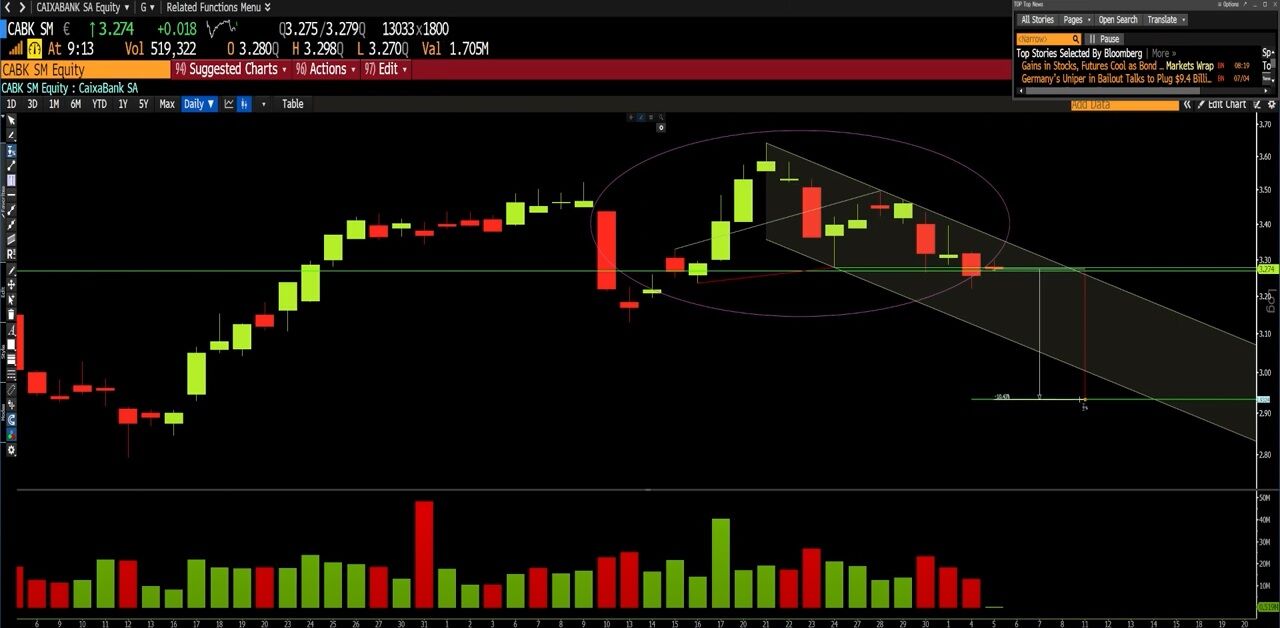Collapse panel with double left chevron
The height and width of the screenshot is (628, 1280).
(1187, 104)
